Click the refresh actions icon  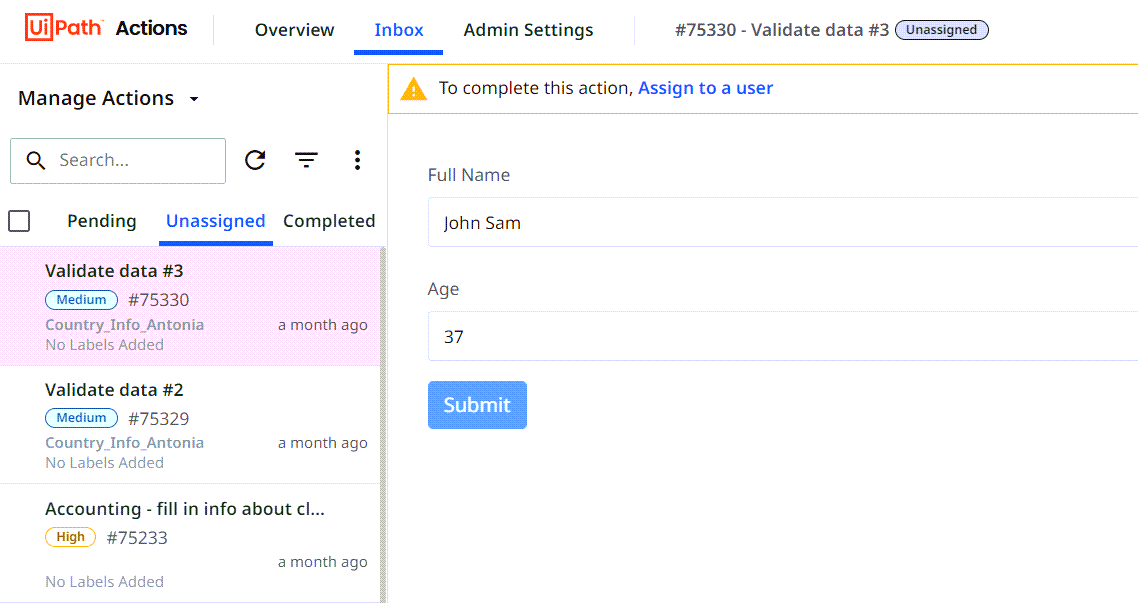(255, 160)
